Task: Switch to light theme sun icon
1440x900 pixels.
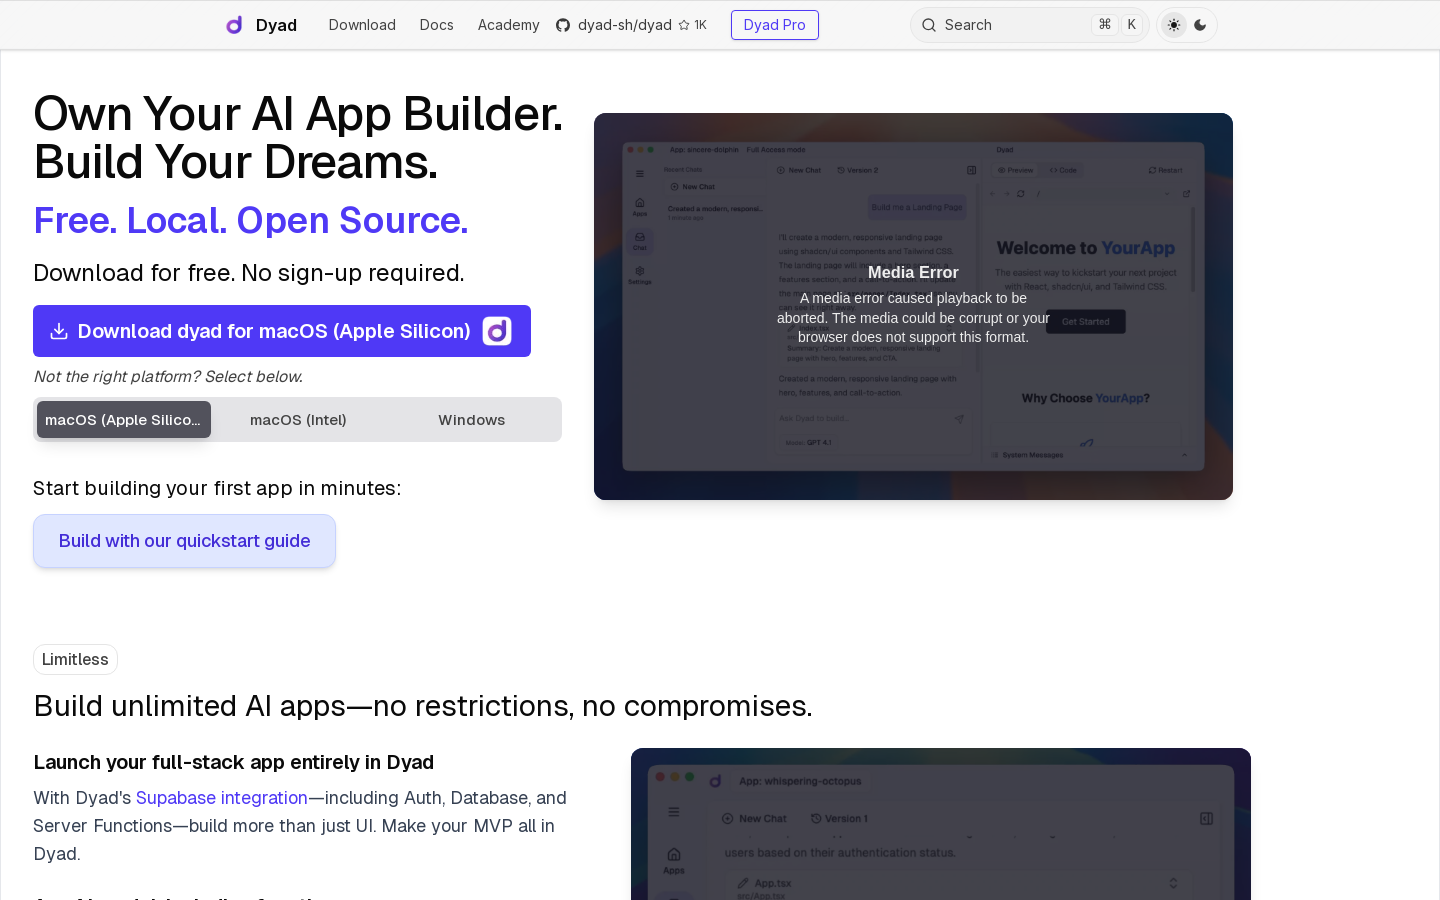Action: point(1174,25)
